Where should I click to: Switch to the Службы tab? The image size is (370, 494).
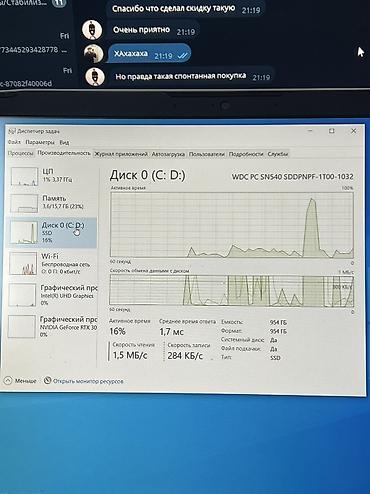(x=278, y=154)
